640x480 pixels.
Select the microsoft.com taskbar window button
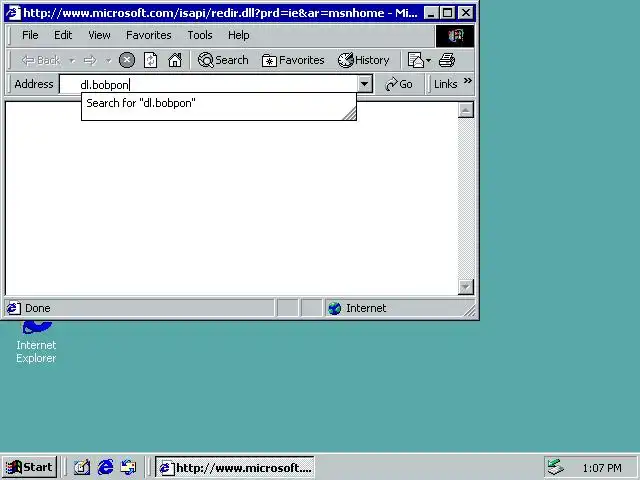point(235,467)
